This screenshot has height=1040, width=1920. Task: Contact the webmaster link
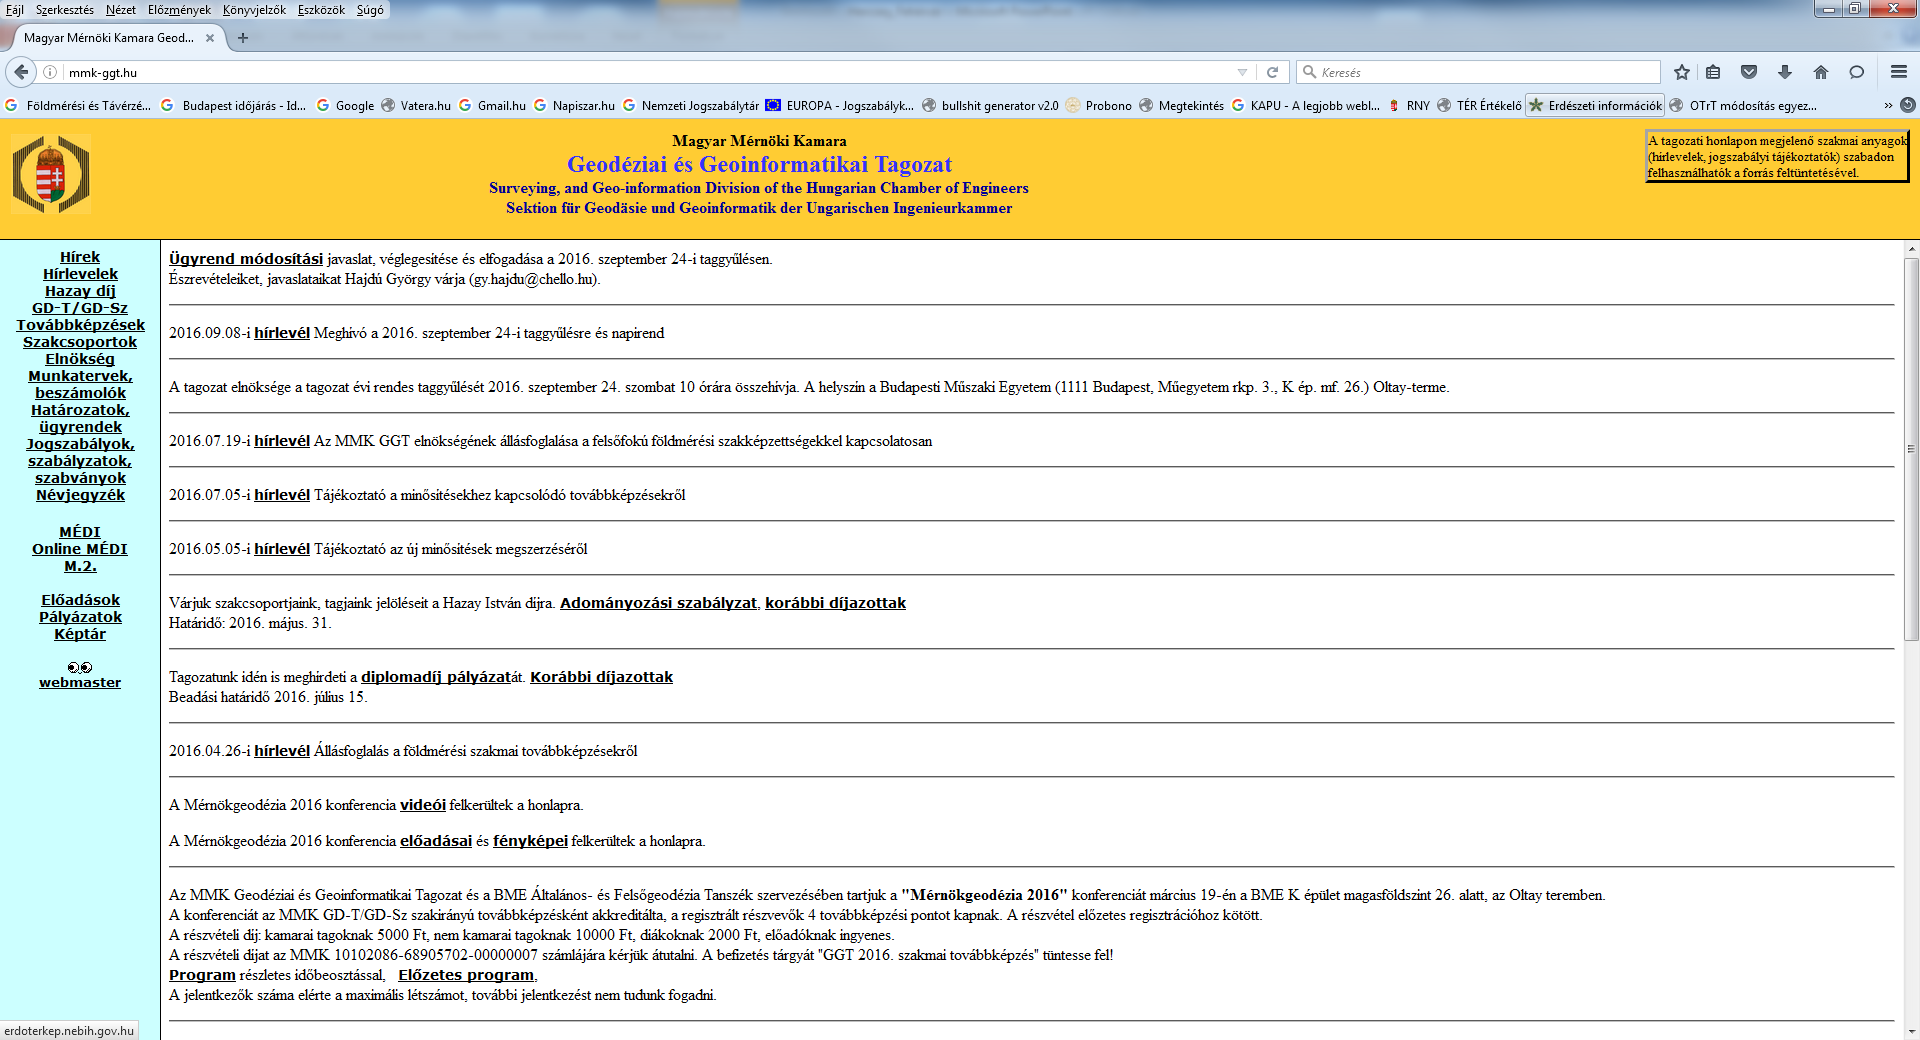pos(80,683)
